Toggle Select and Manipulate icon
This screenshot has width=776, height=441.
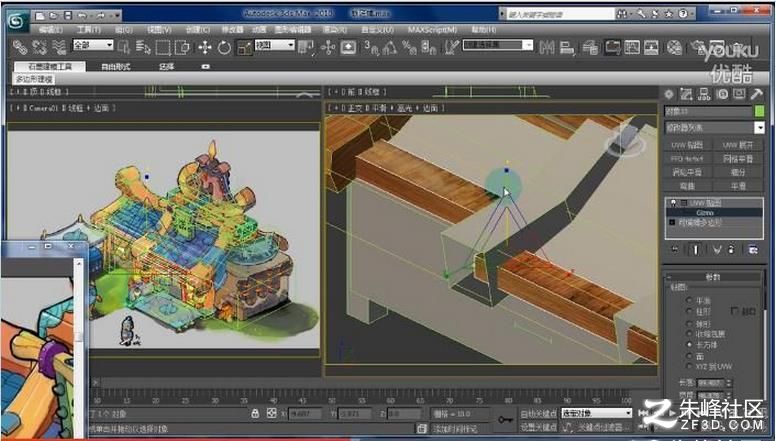pyautogui.click(x=328, y=48)
